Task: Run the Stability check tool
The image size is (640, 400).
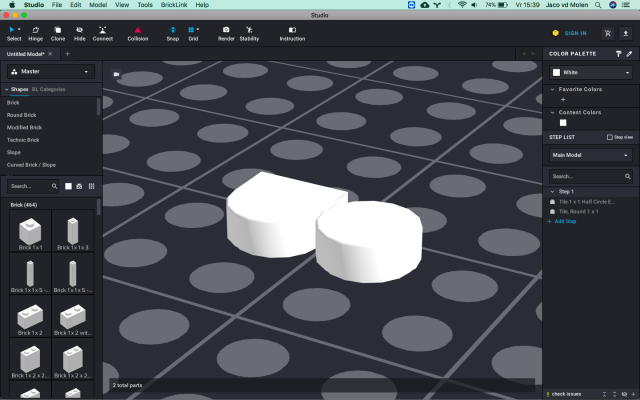Action: tap(249, 33)
